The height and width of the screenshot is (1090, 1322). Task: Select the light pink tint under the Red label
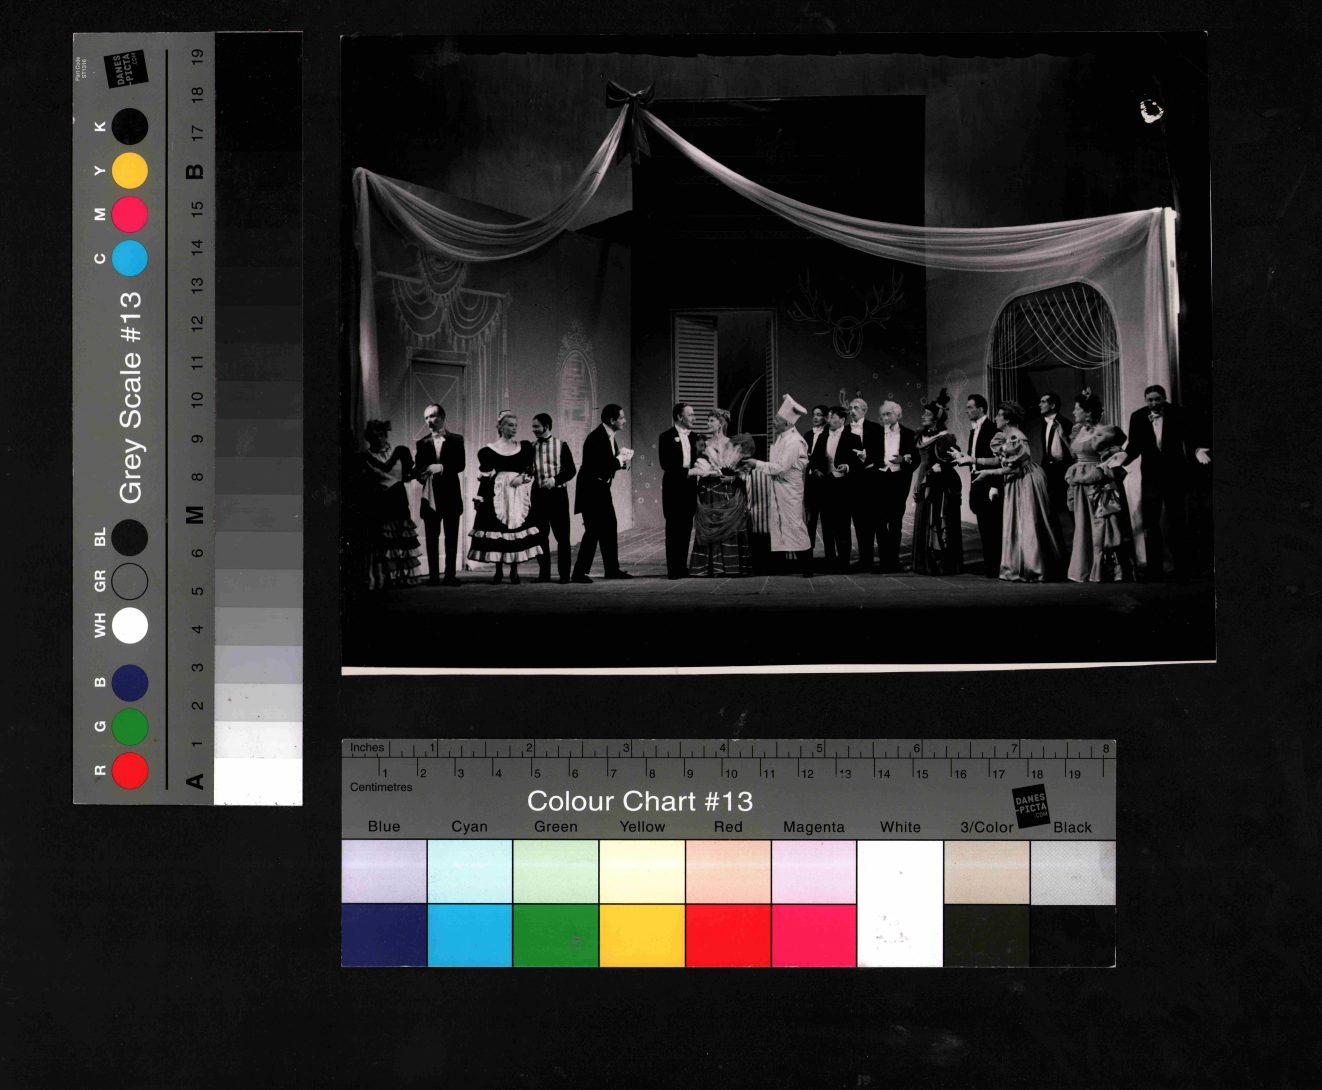tap(728, 871)
